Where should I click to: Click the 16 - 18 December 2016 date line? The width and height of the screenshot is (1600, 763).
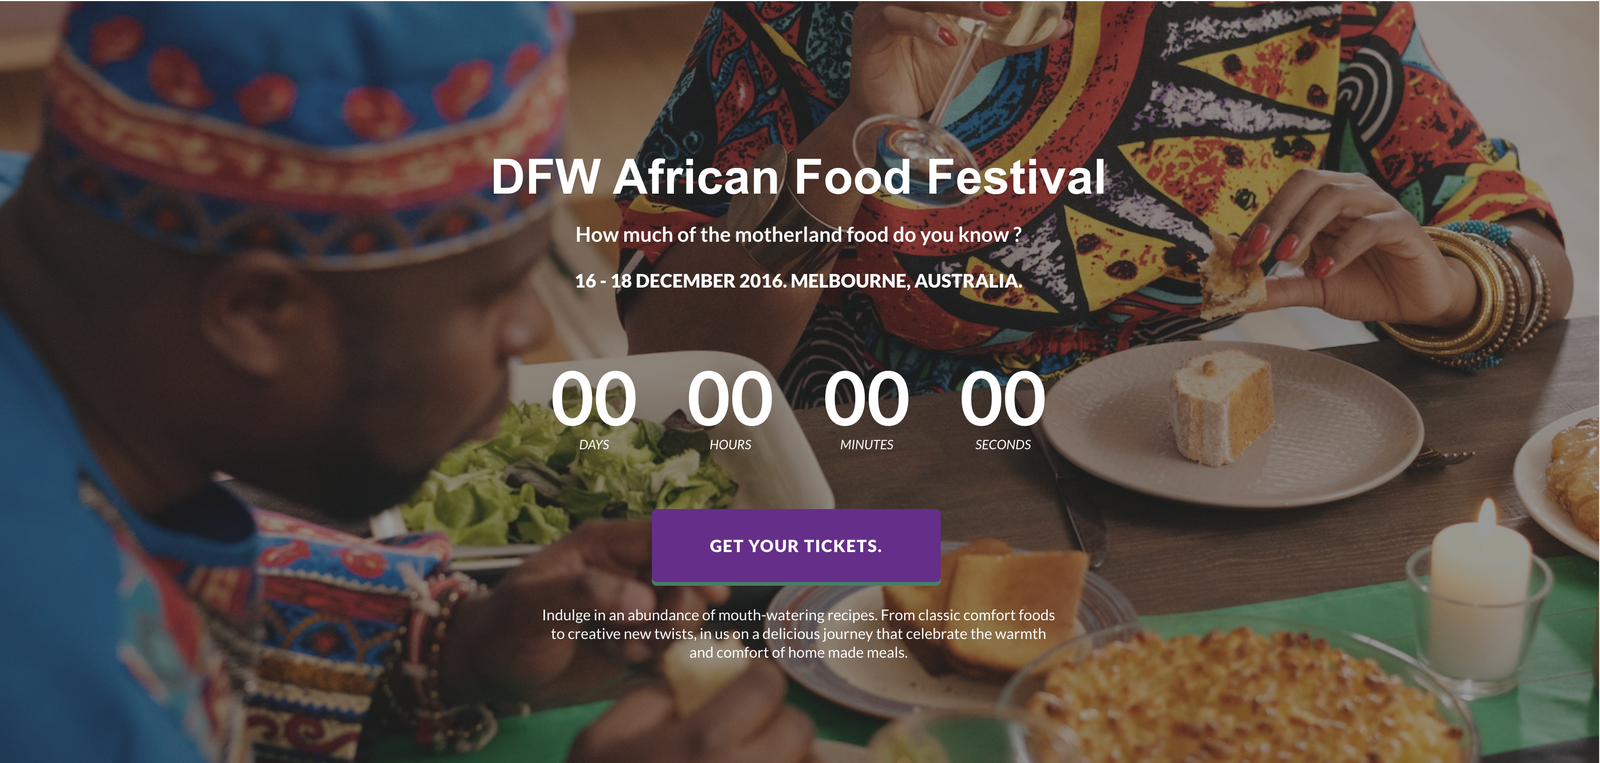point(798,281)
